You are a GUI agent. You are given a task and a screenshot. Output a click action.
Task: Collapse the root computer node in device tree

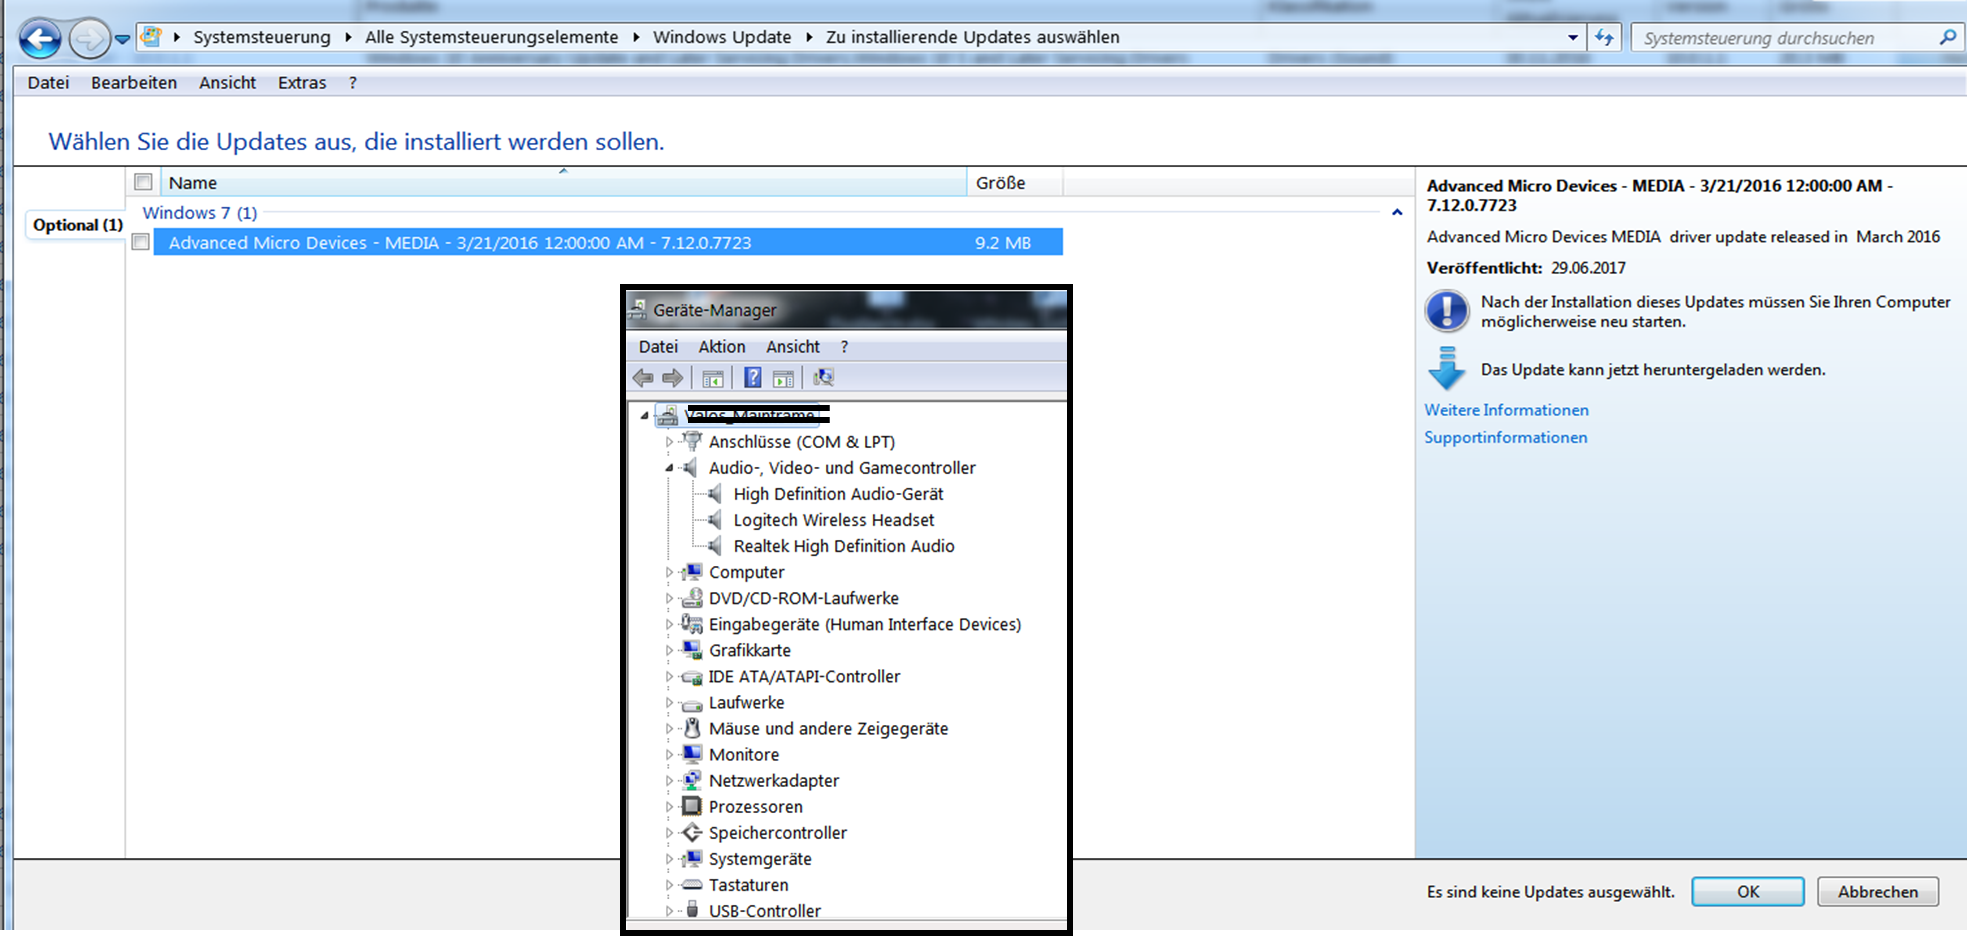pos(645,415)
